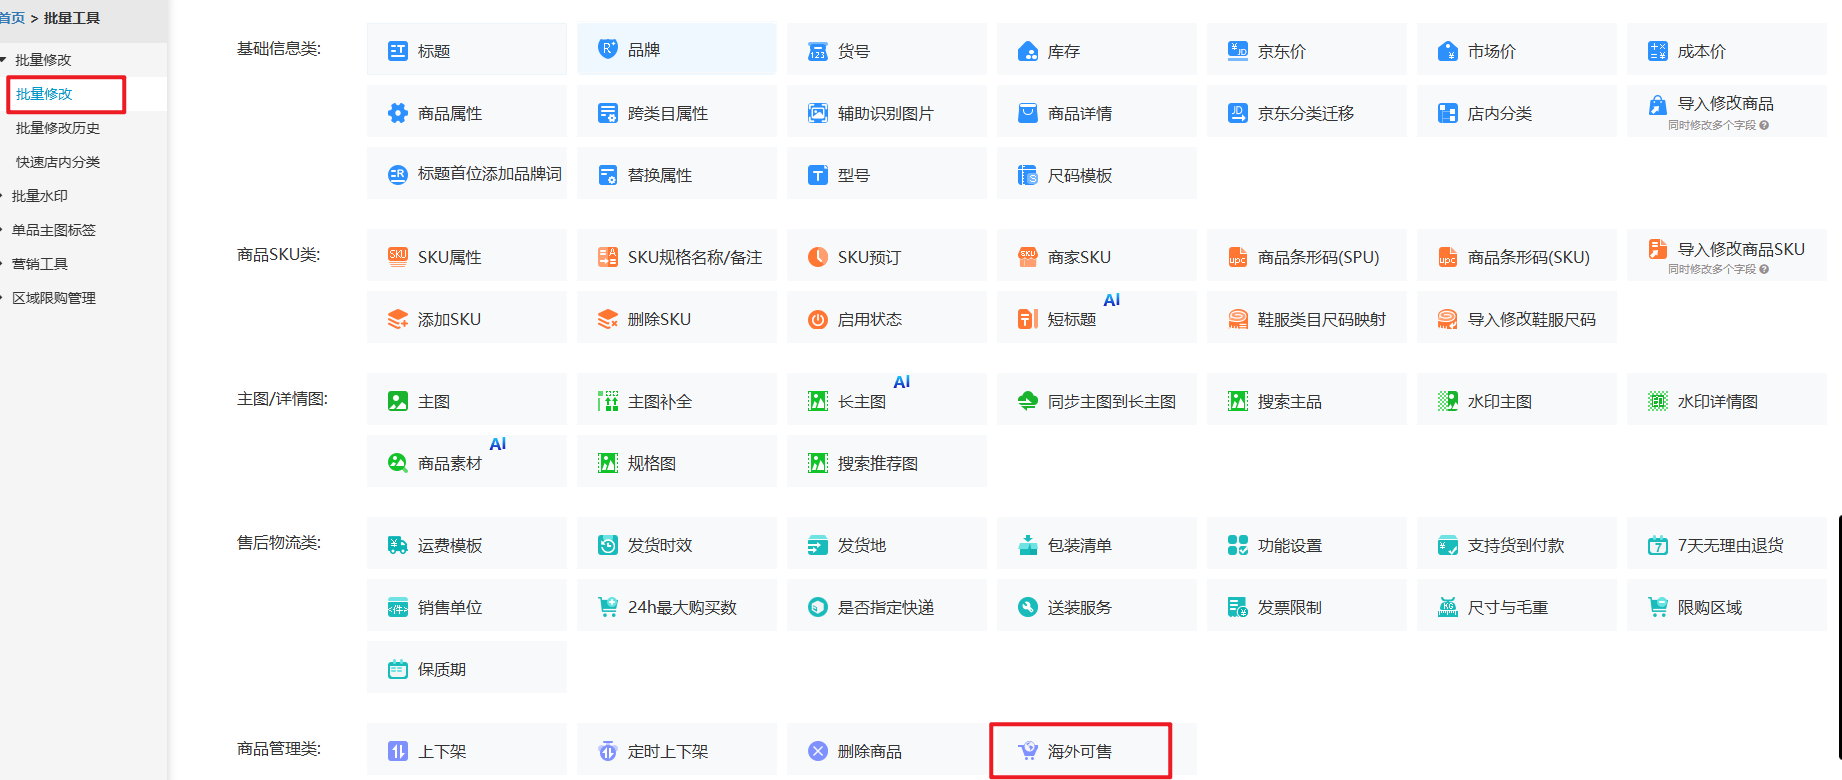Open the 运费模板 truck icon
Viewport: 1842px width, 780px height.
click(x=398, y=545)
